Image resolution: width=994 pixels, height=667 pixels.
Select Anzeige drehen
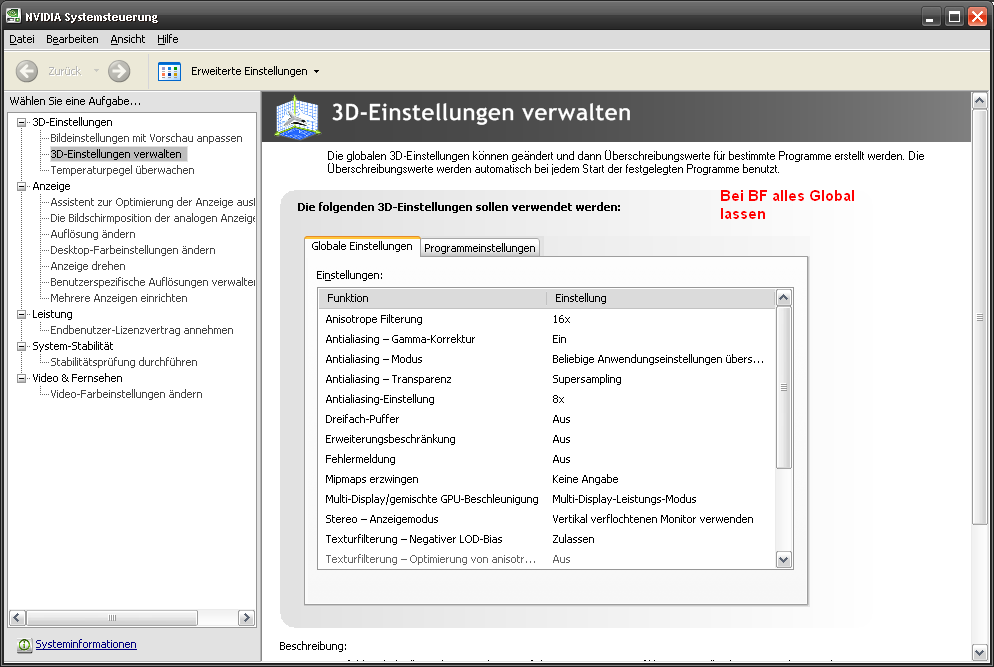[87, 266]
